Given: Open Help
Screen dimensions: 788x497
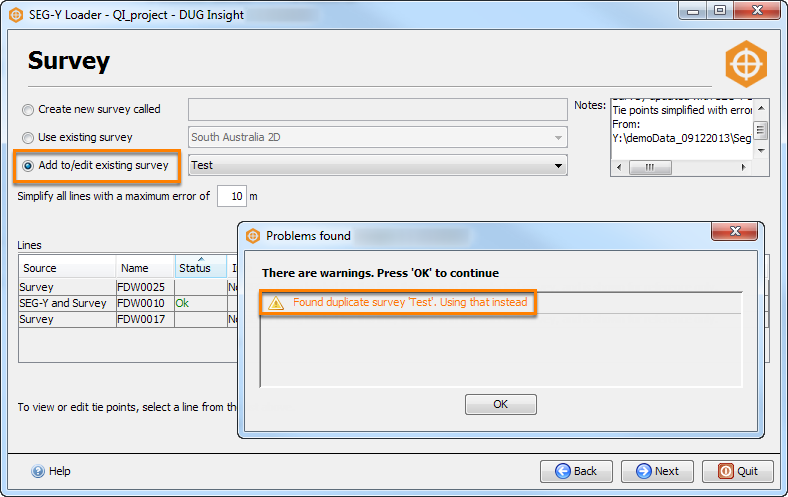Looking at the screenshot, I should click(51, 471).
